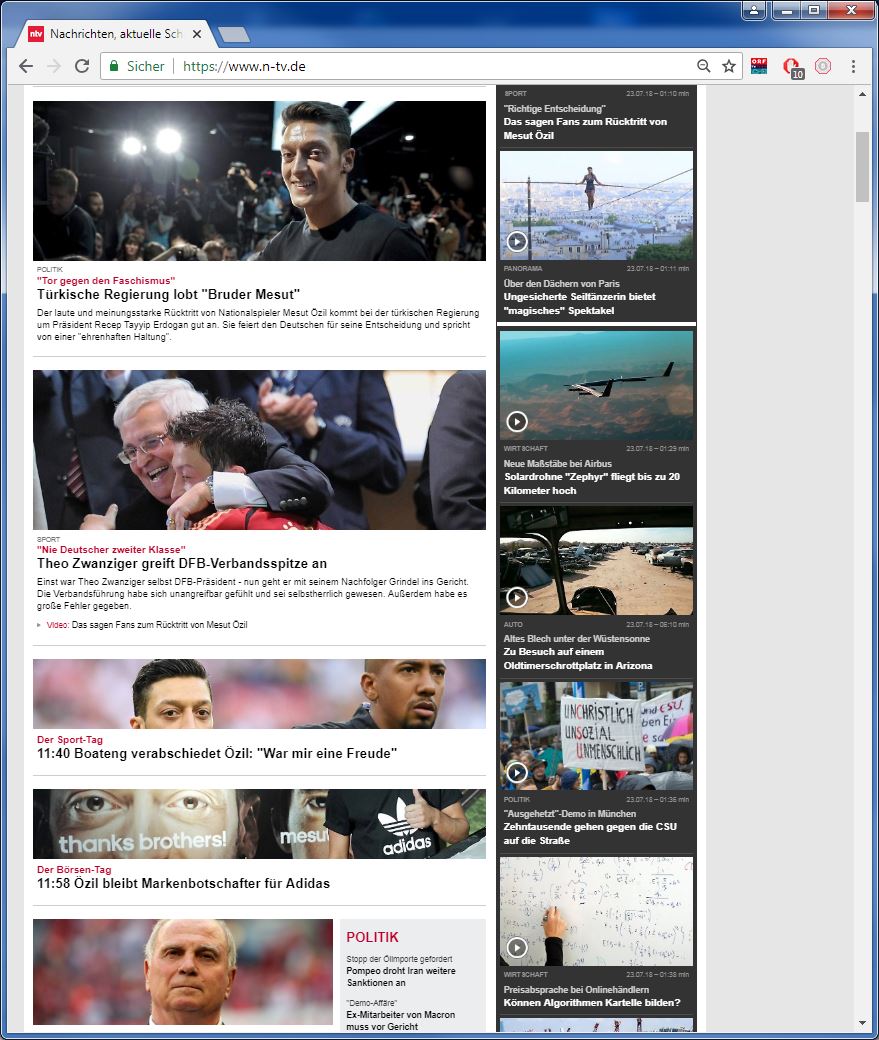
Task: Play the whiteboard algorithm video
Action: click(517, 947)
